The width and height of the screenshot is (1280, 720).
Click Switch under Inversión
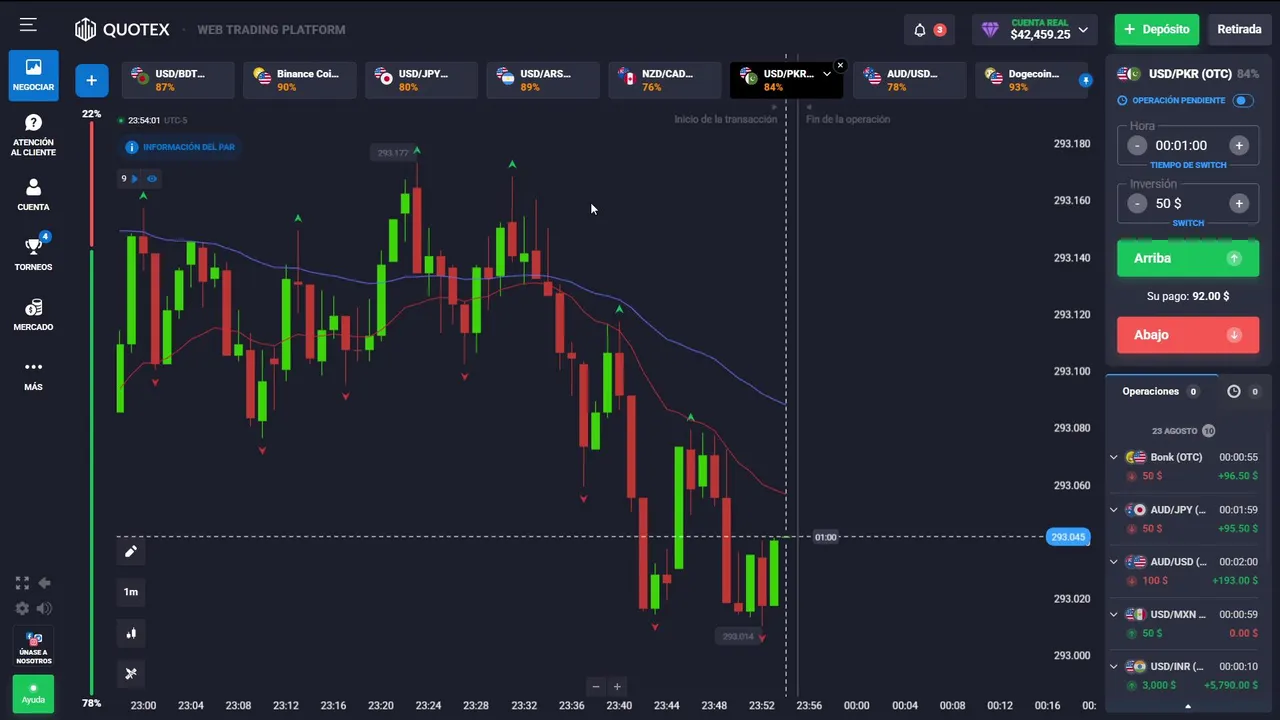(x=1188, y=223)
